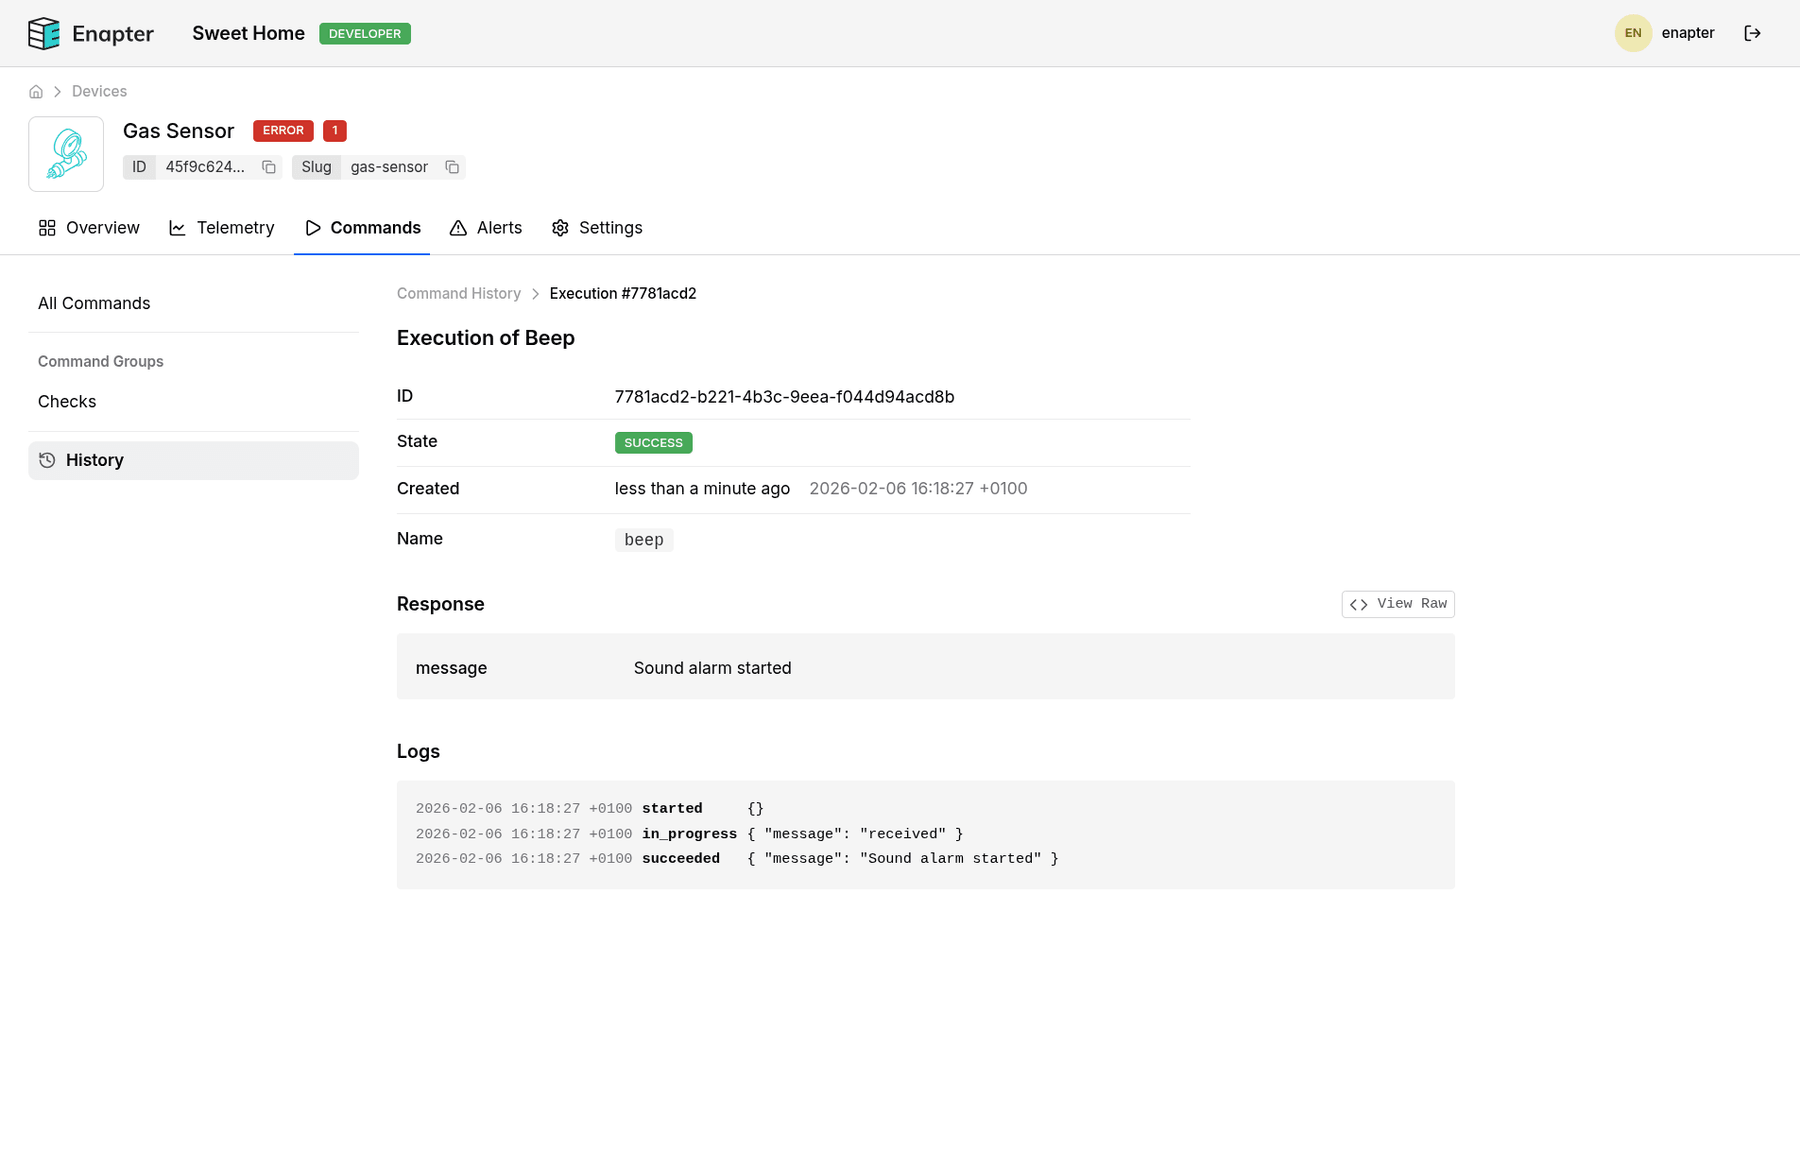
Task: Click the home breadcrumb icon
Action: coord(36,92)
